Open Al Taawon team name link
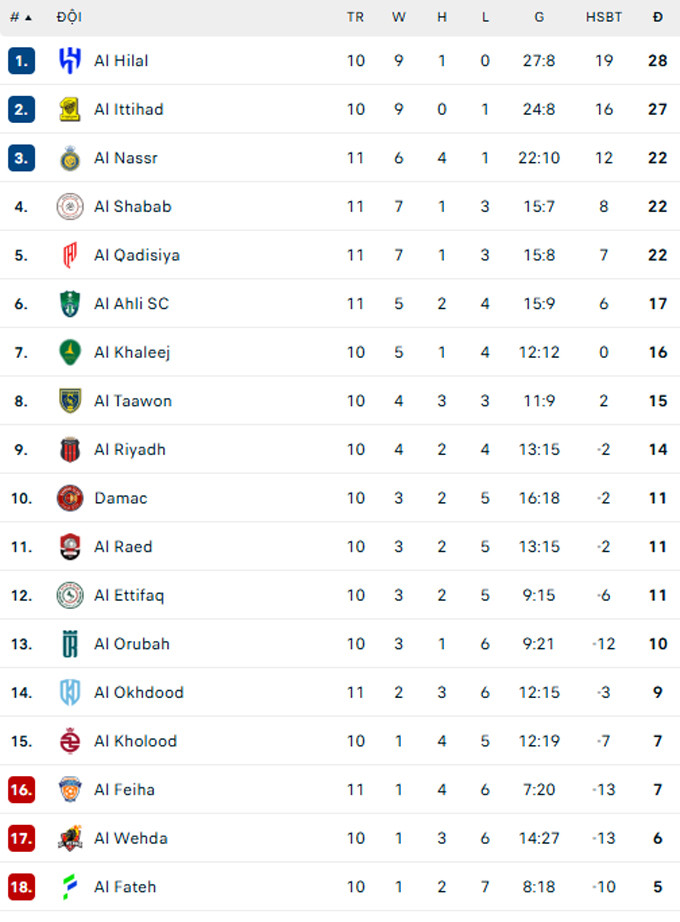680x922 pixels. click(133, 401)
